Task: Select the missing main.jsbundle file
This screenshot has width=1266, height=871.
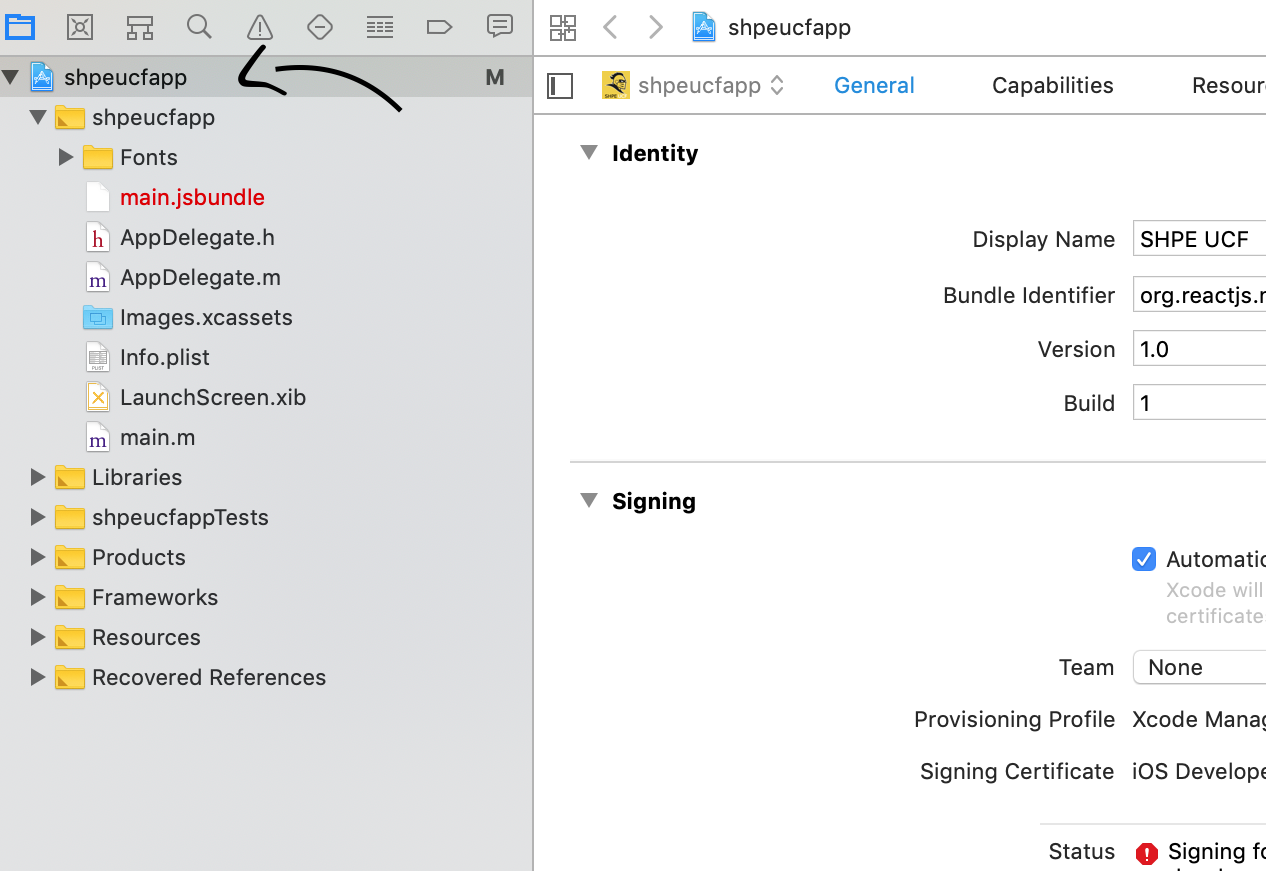Action: point(192,197)
